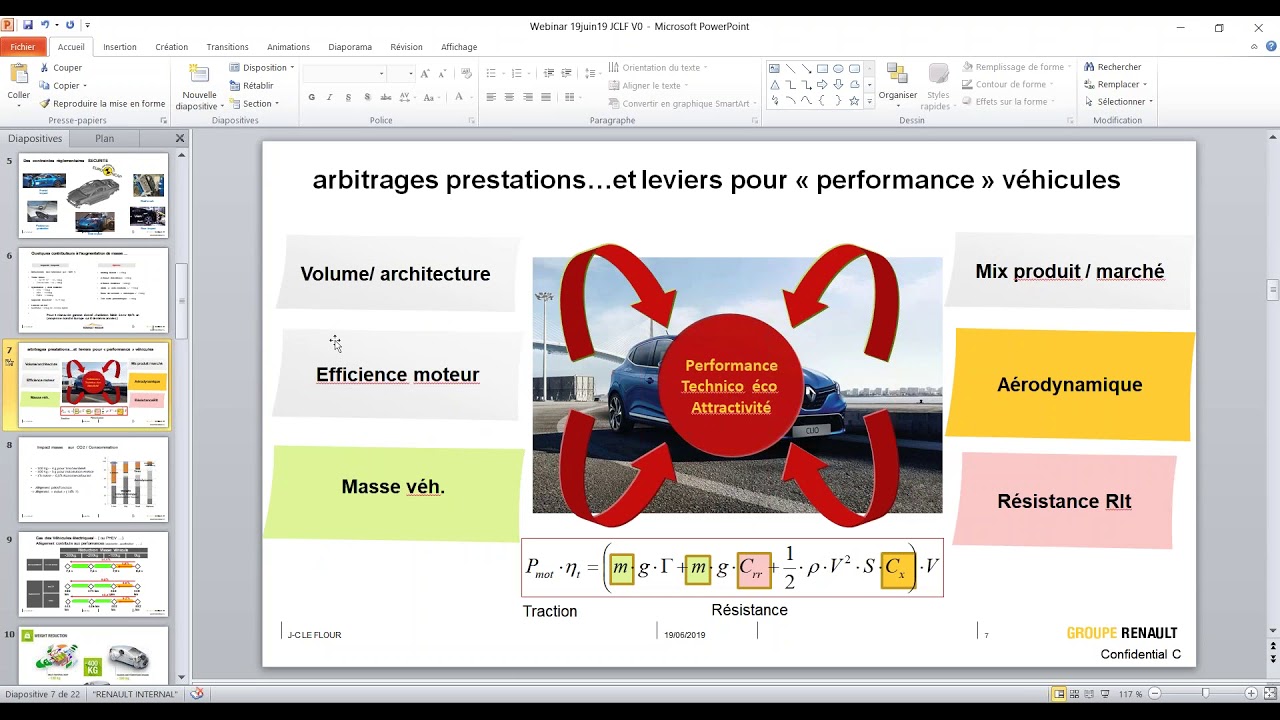The height and width of the screenshot is (720, 1280).
Task: Expand the shapes gallery More button
Action: [870, 102]
